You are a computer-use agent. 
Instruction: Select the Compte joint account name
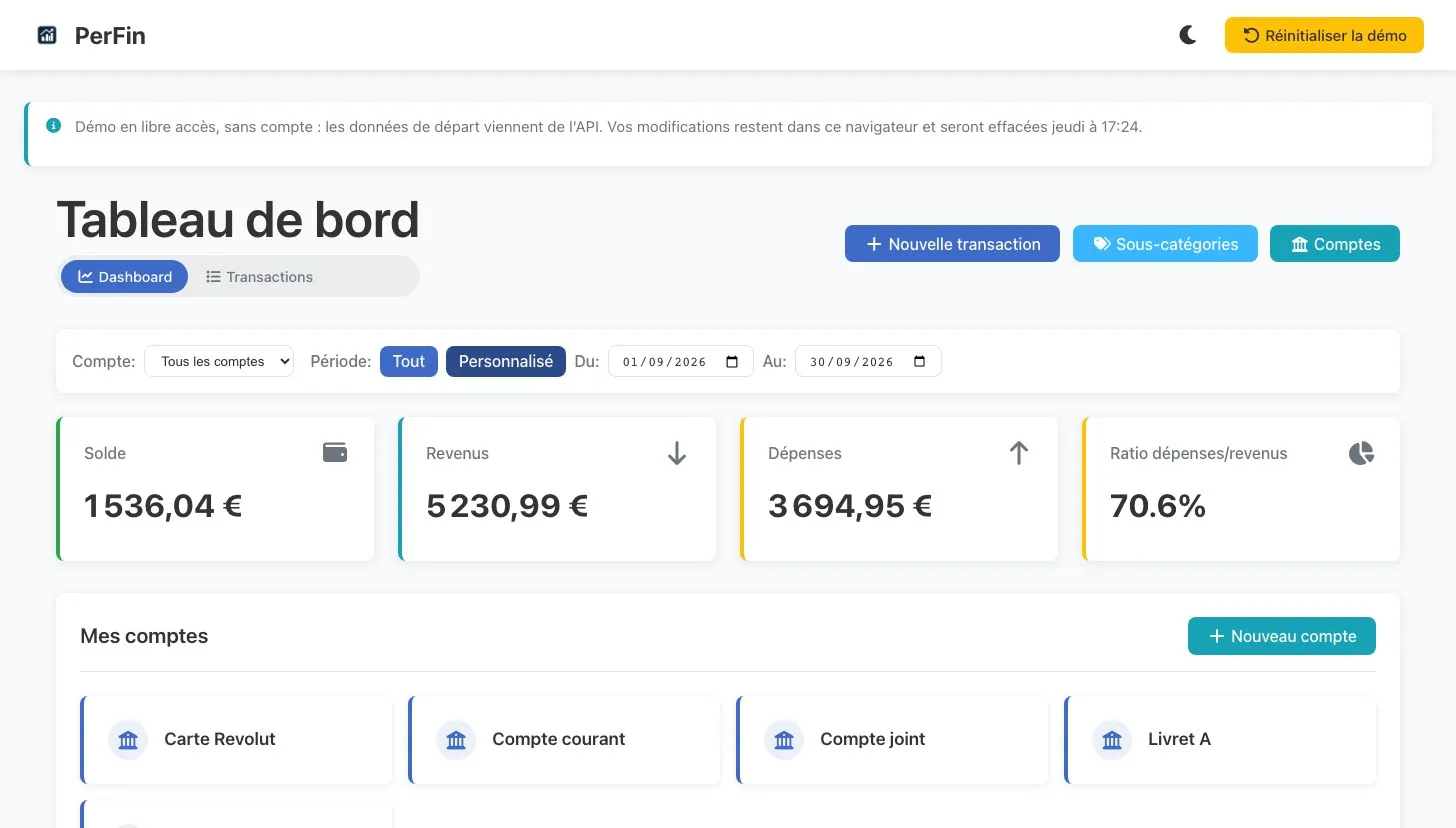point(873,739)
